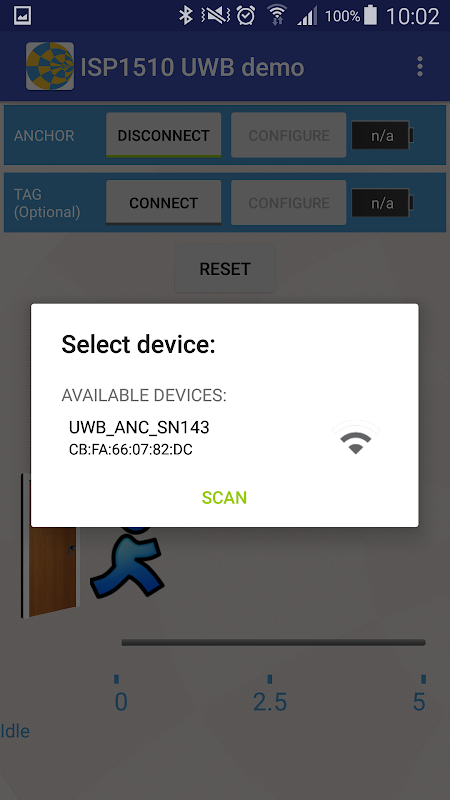Connect the optional tag device

click(x=163, y=203)
